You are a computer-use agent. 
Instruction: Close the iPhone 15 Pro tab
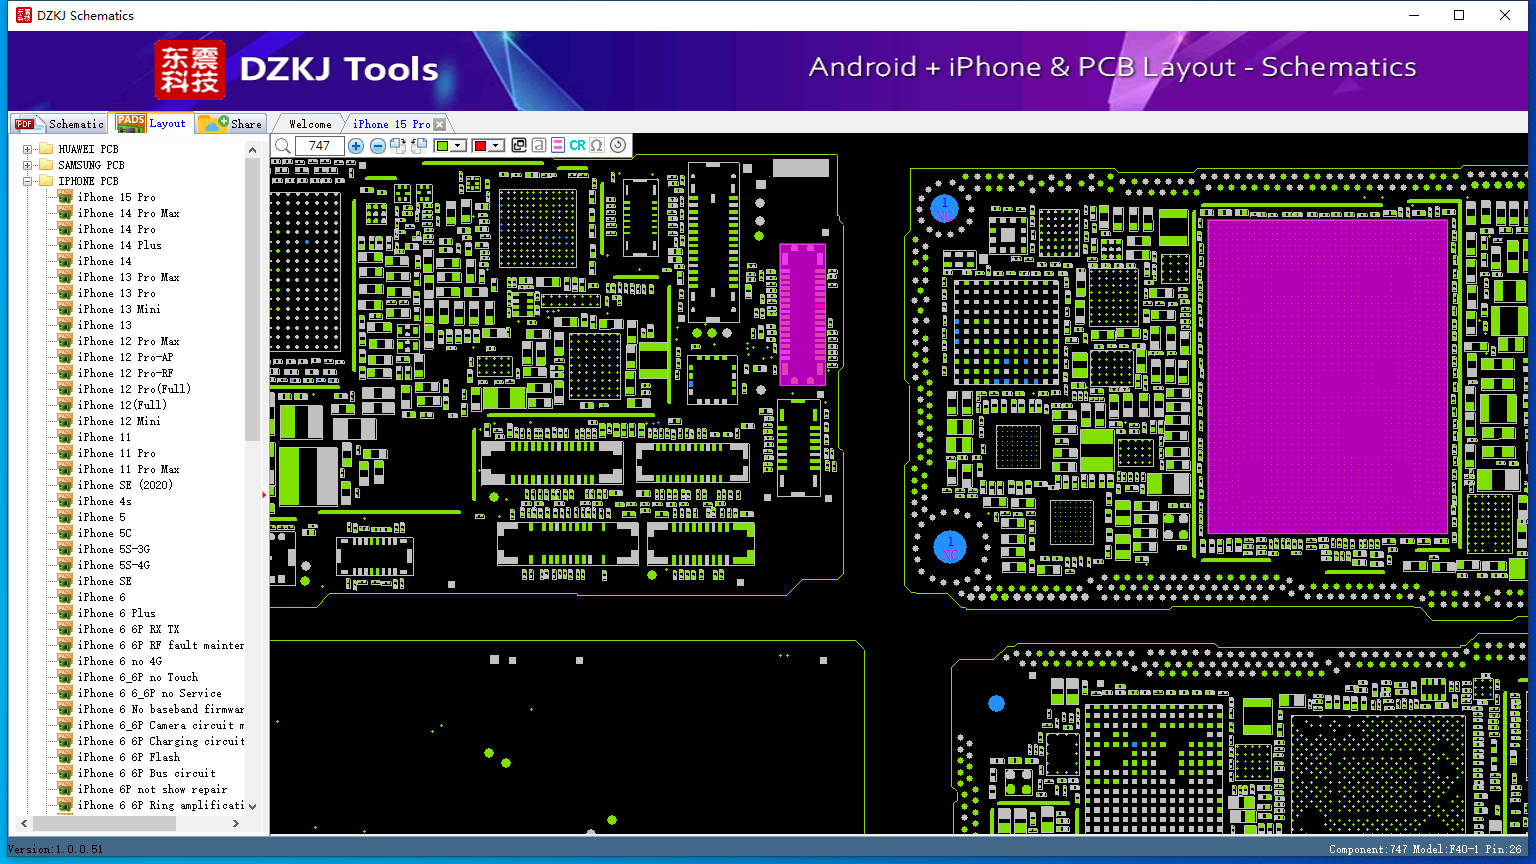439,125
